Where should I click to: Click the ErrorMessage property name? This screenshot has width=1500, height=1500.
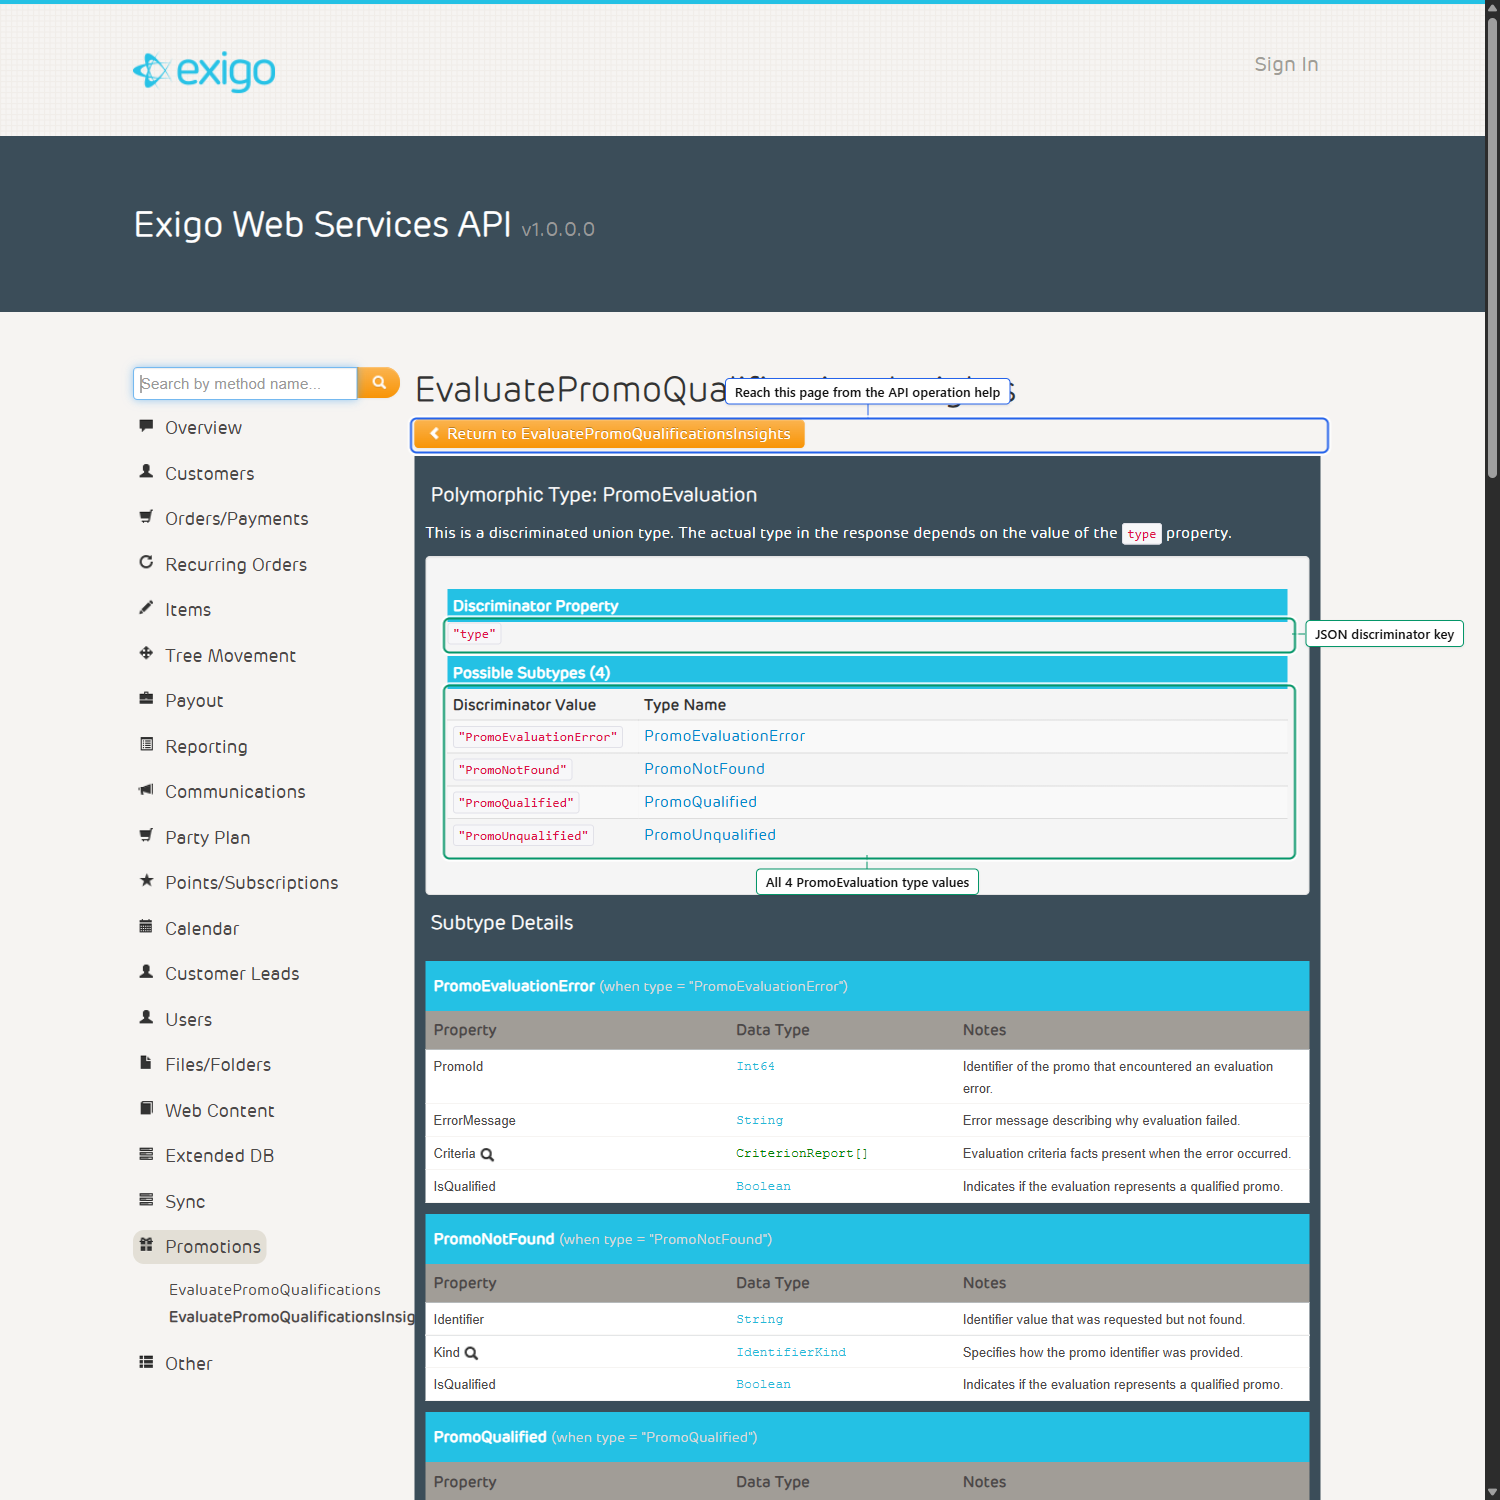pyautogui.click(x=475, y=1121)
